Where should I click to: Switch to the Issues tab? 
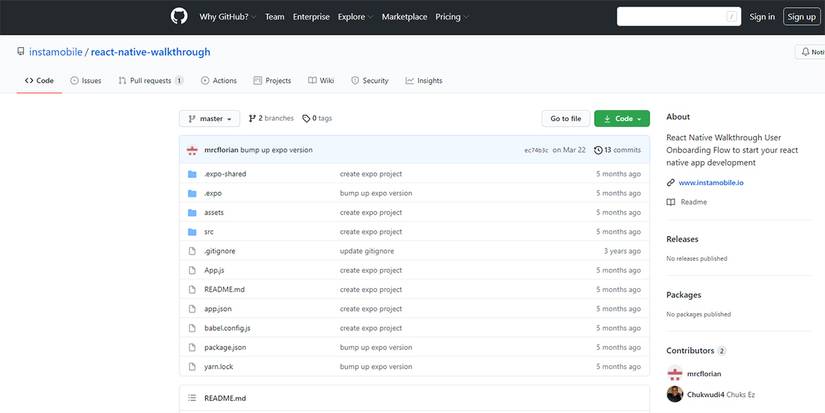86,80
